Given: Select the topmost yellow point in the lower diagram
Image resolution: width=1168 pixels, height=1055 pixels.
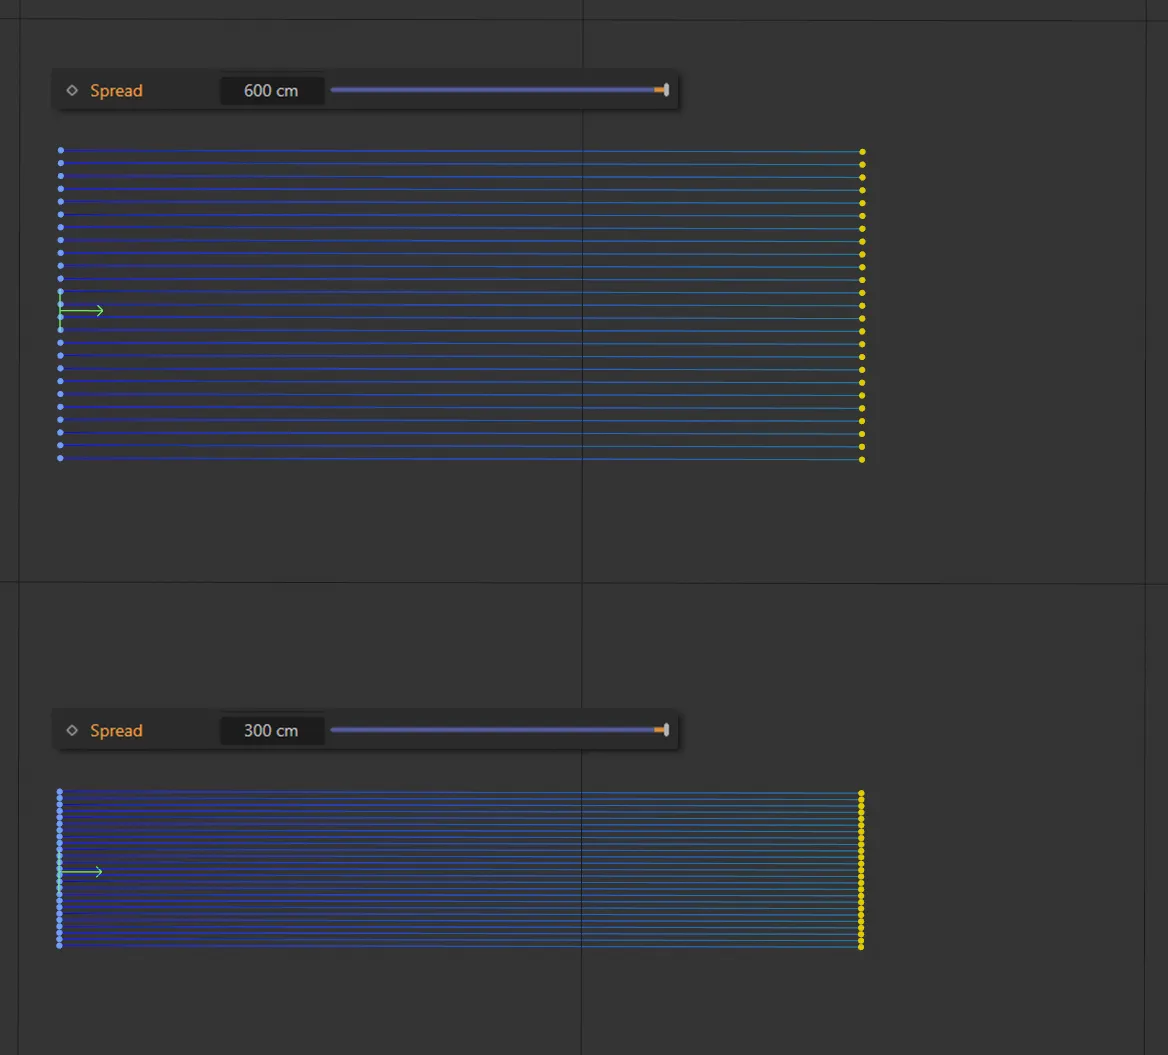Looking at the screenshot, I should tap(861, 793).
